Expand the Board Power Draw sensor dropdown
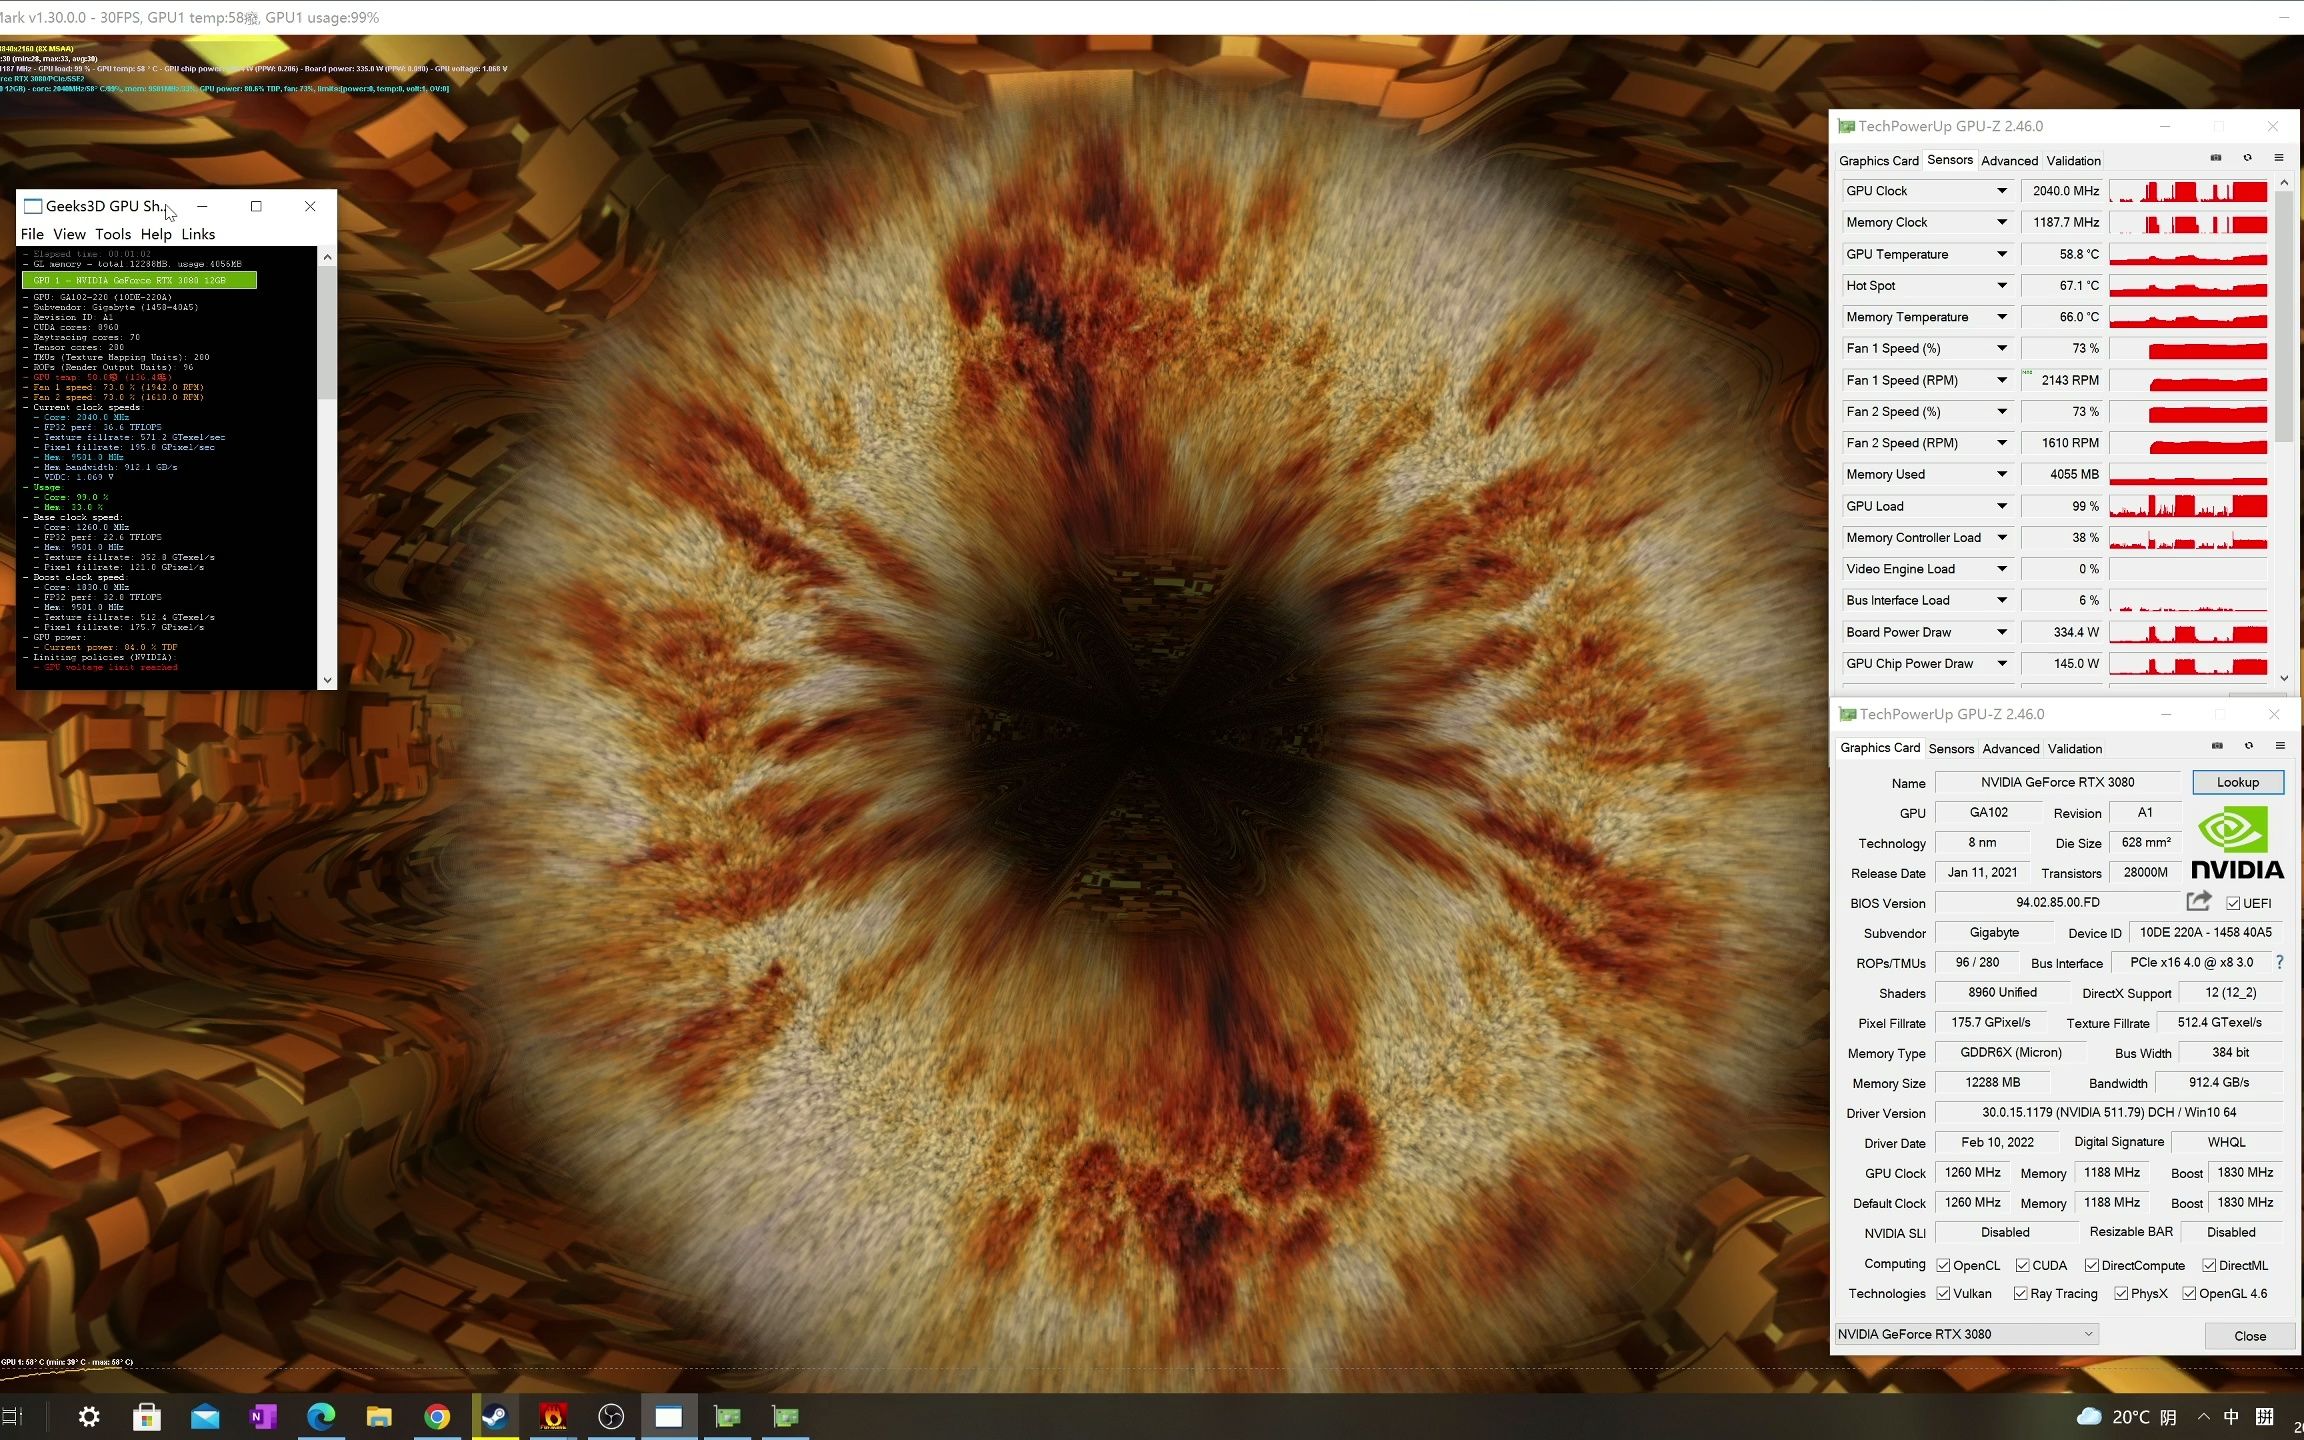The width and height of the screenshot is (2304, 1440). click(x=2002, y=632)
